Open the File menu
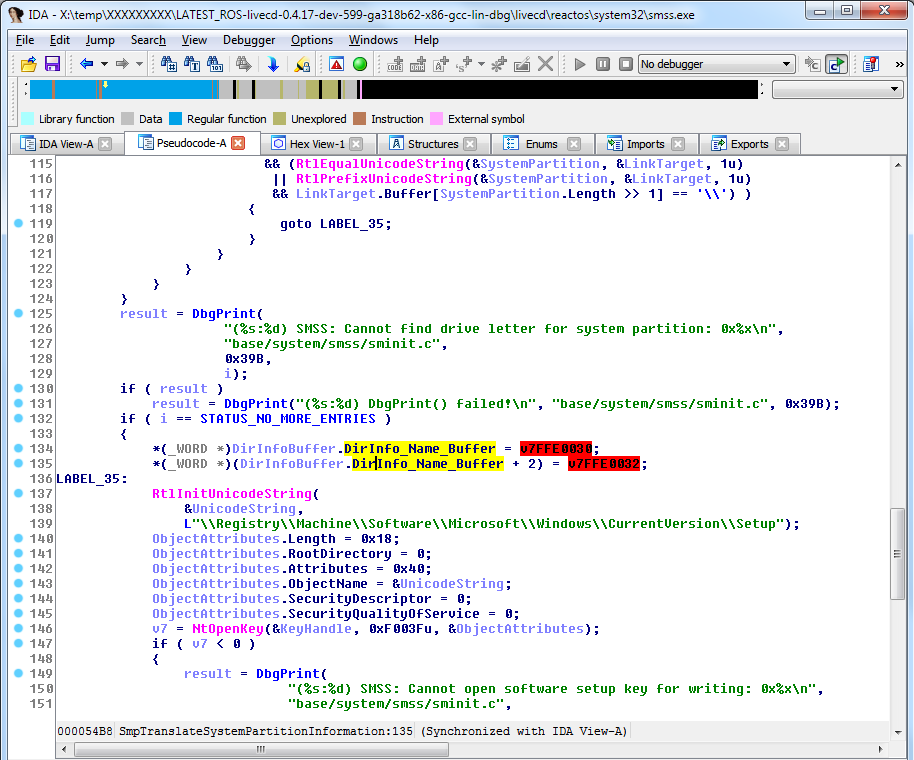This screenshot has height=760, width=914. [x=24, y=40]
